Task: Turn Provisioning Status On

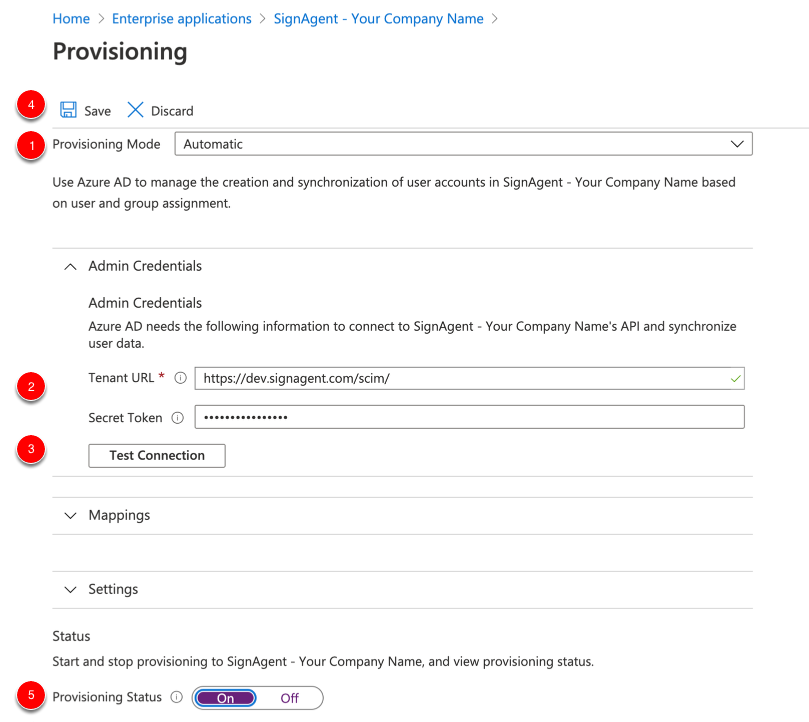Action: pos(225,698)
